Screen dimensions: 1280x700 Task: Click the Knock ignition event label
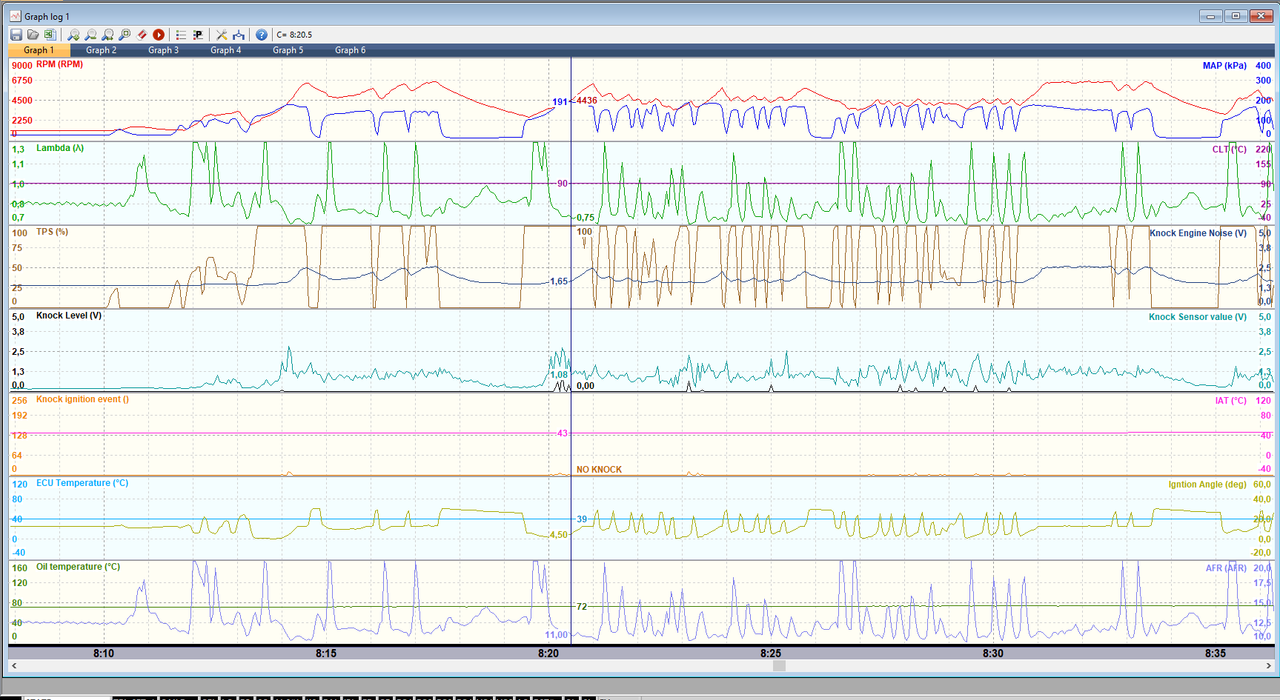(x=82, y=399)
